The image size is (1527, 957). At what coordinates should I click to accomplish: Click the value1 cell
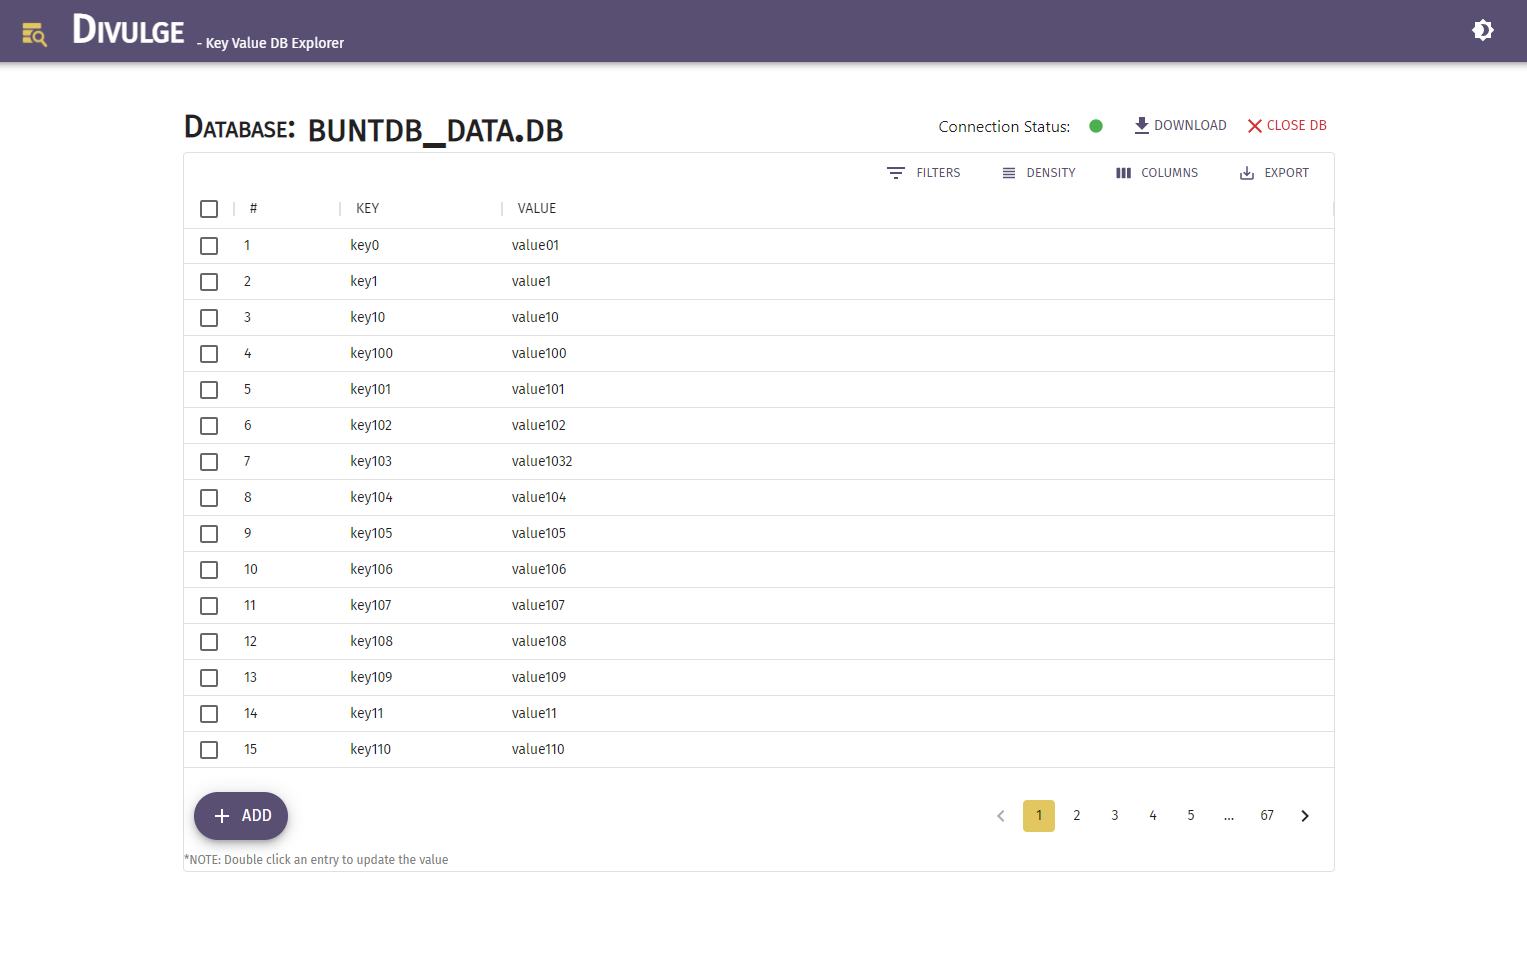(x=531, y=282)
